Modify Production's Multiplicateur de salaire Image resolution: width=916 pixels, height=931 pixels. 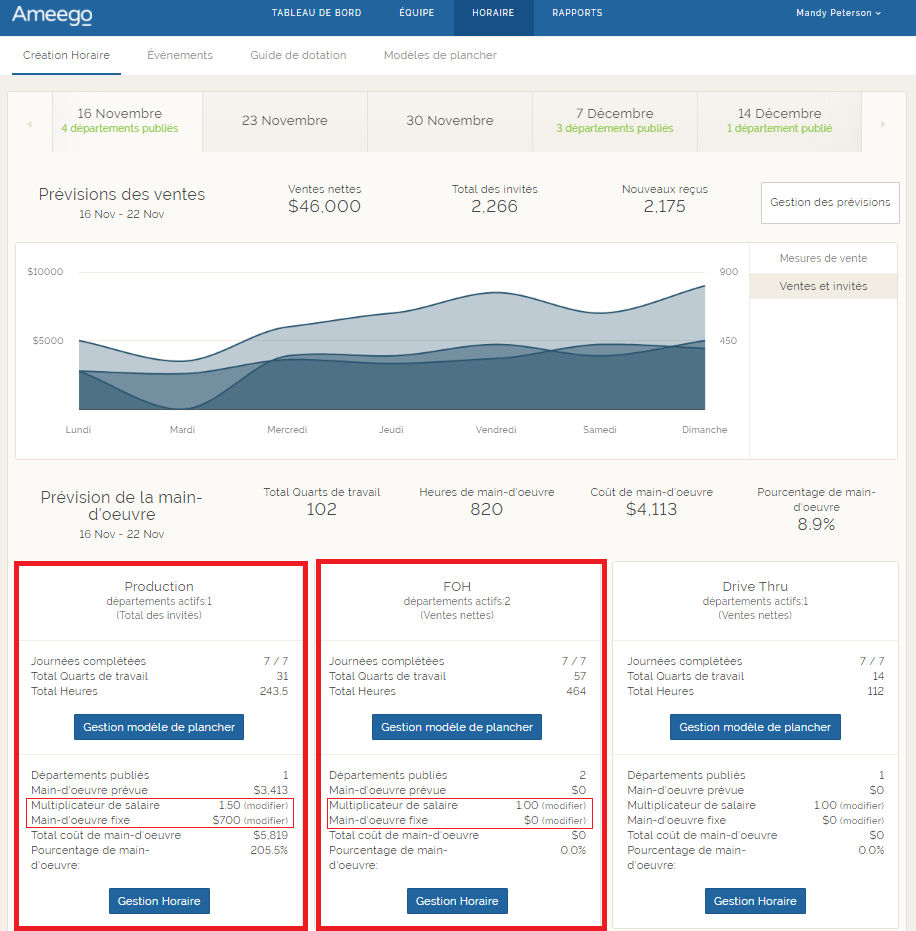(x=266, y=806)
